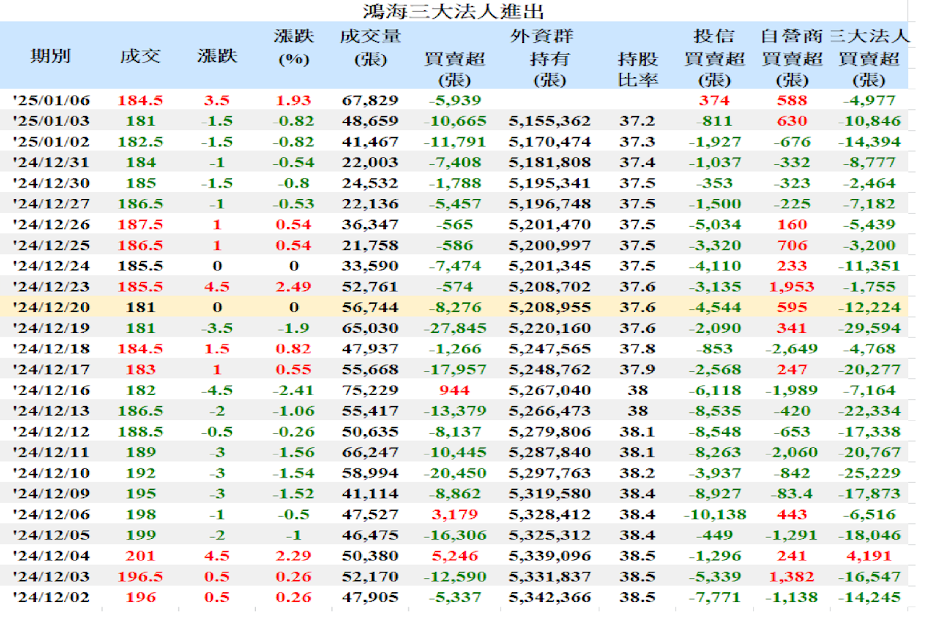
Task: Click percent change -2.41
Action: [293, 390]
